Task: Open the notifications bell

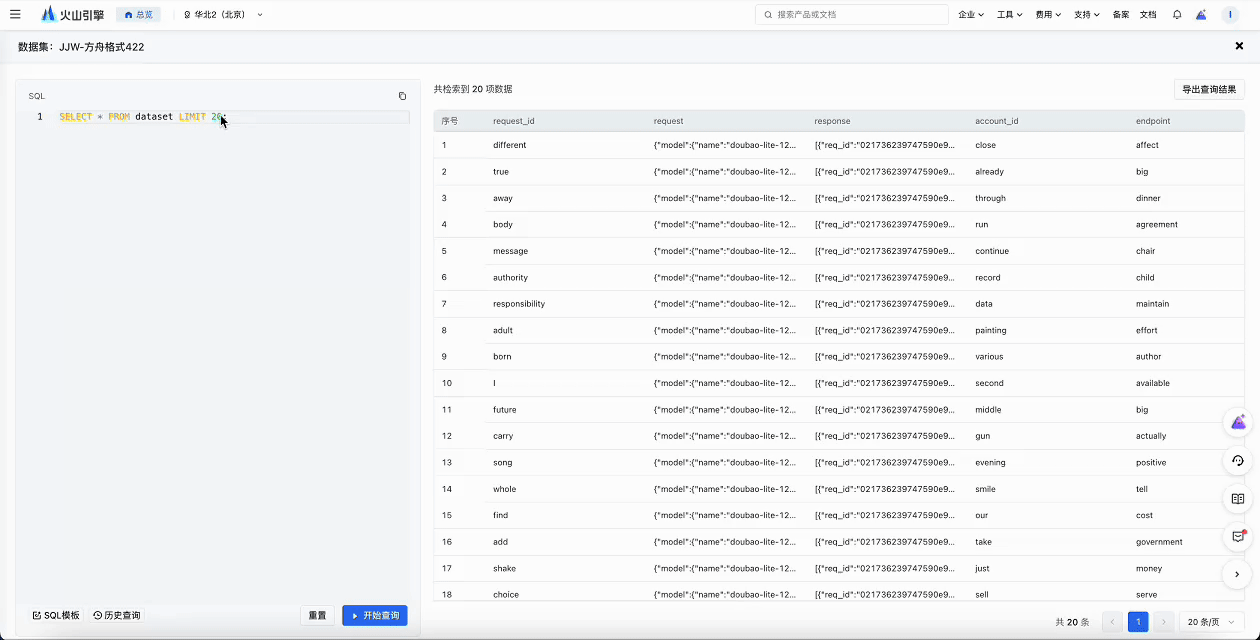Action: pos(1177,15)
